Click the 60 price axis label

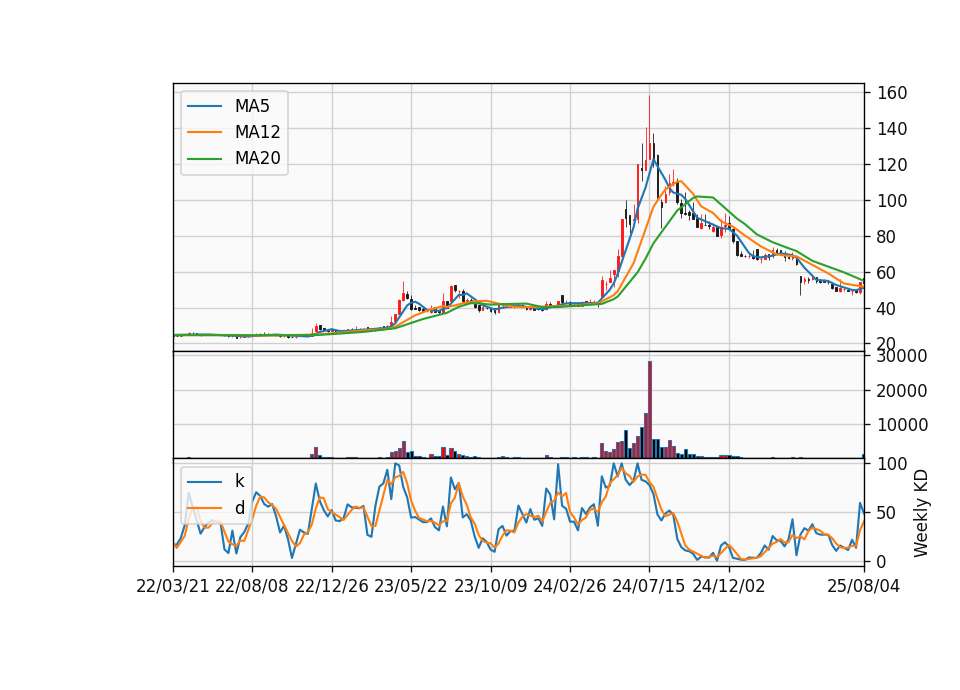[887, 273]
